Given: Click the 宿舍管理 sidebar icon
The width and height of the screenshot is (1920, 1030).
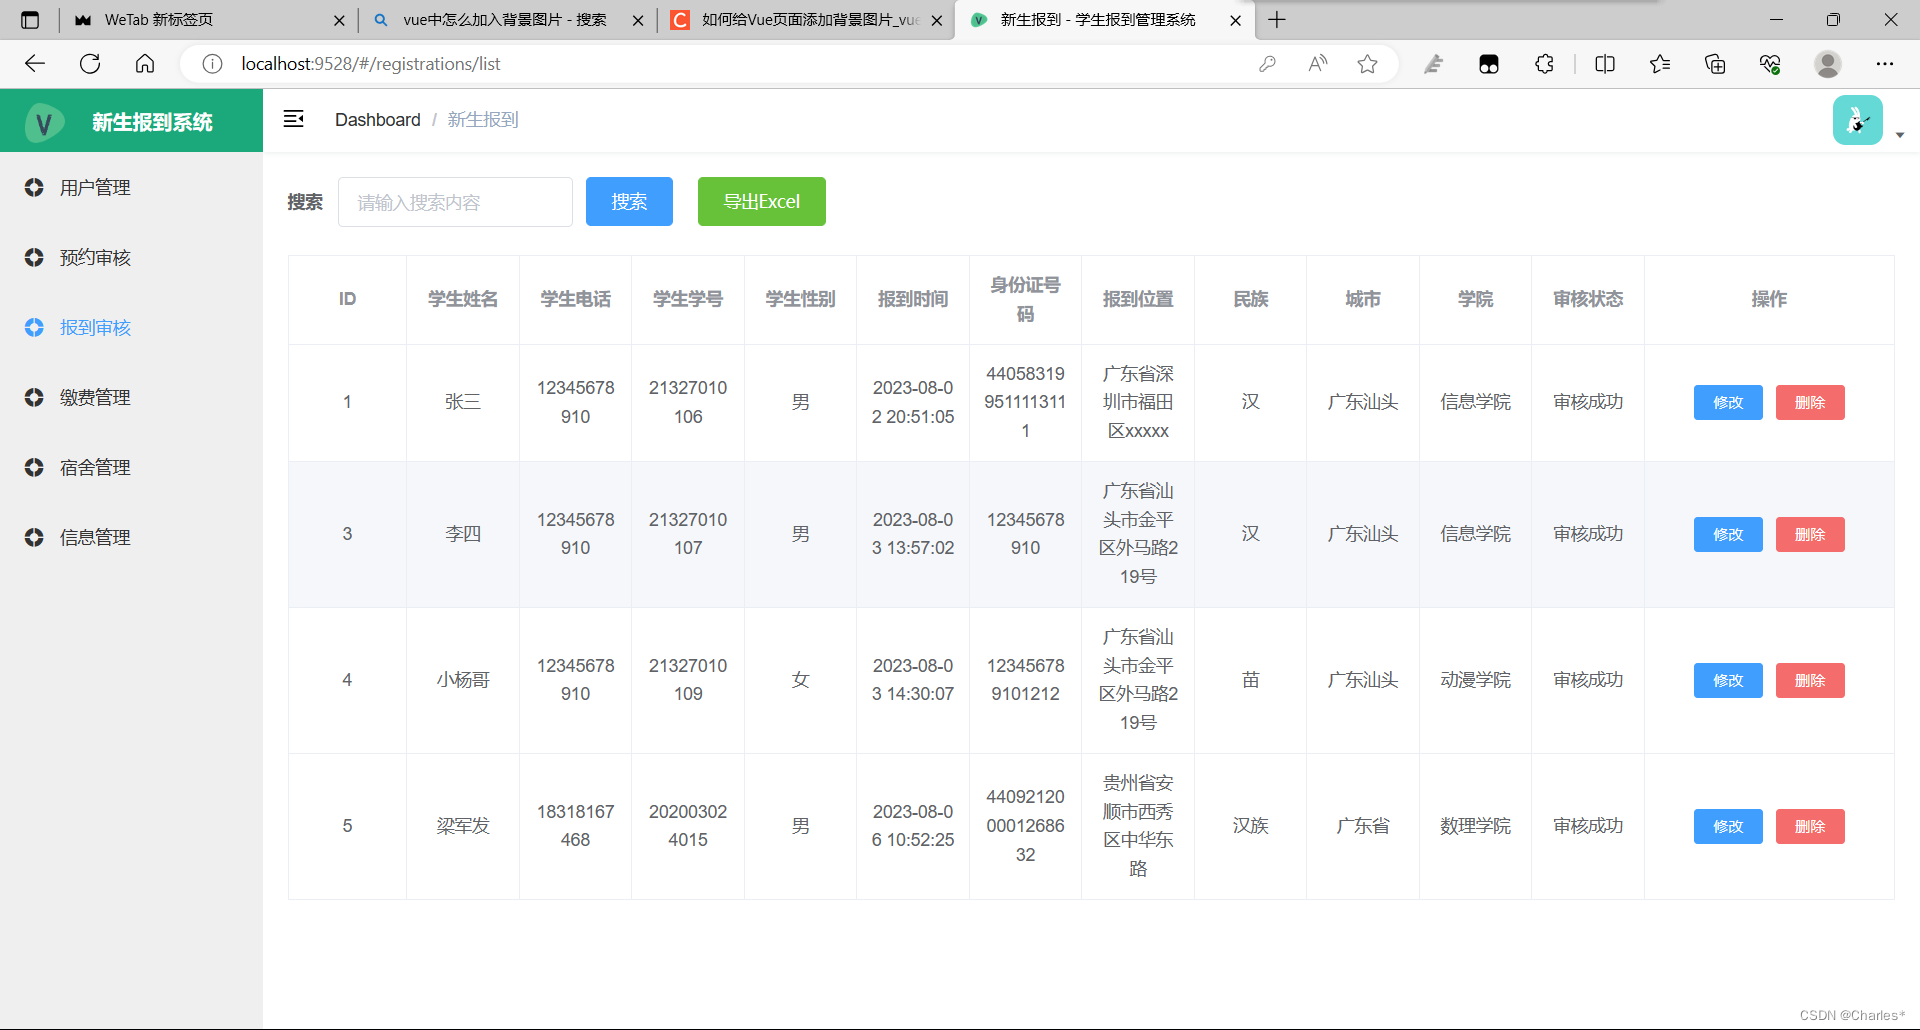Looking at the screenshot, I should point(34,467).
